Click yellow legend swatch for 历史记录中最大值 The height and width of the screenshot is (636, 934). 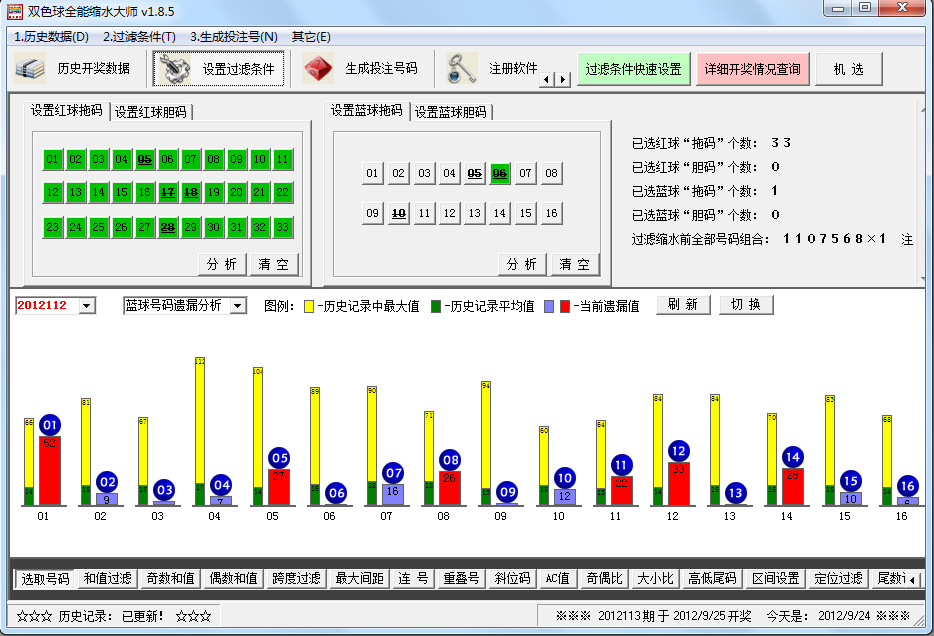[309, 306]
